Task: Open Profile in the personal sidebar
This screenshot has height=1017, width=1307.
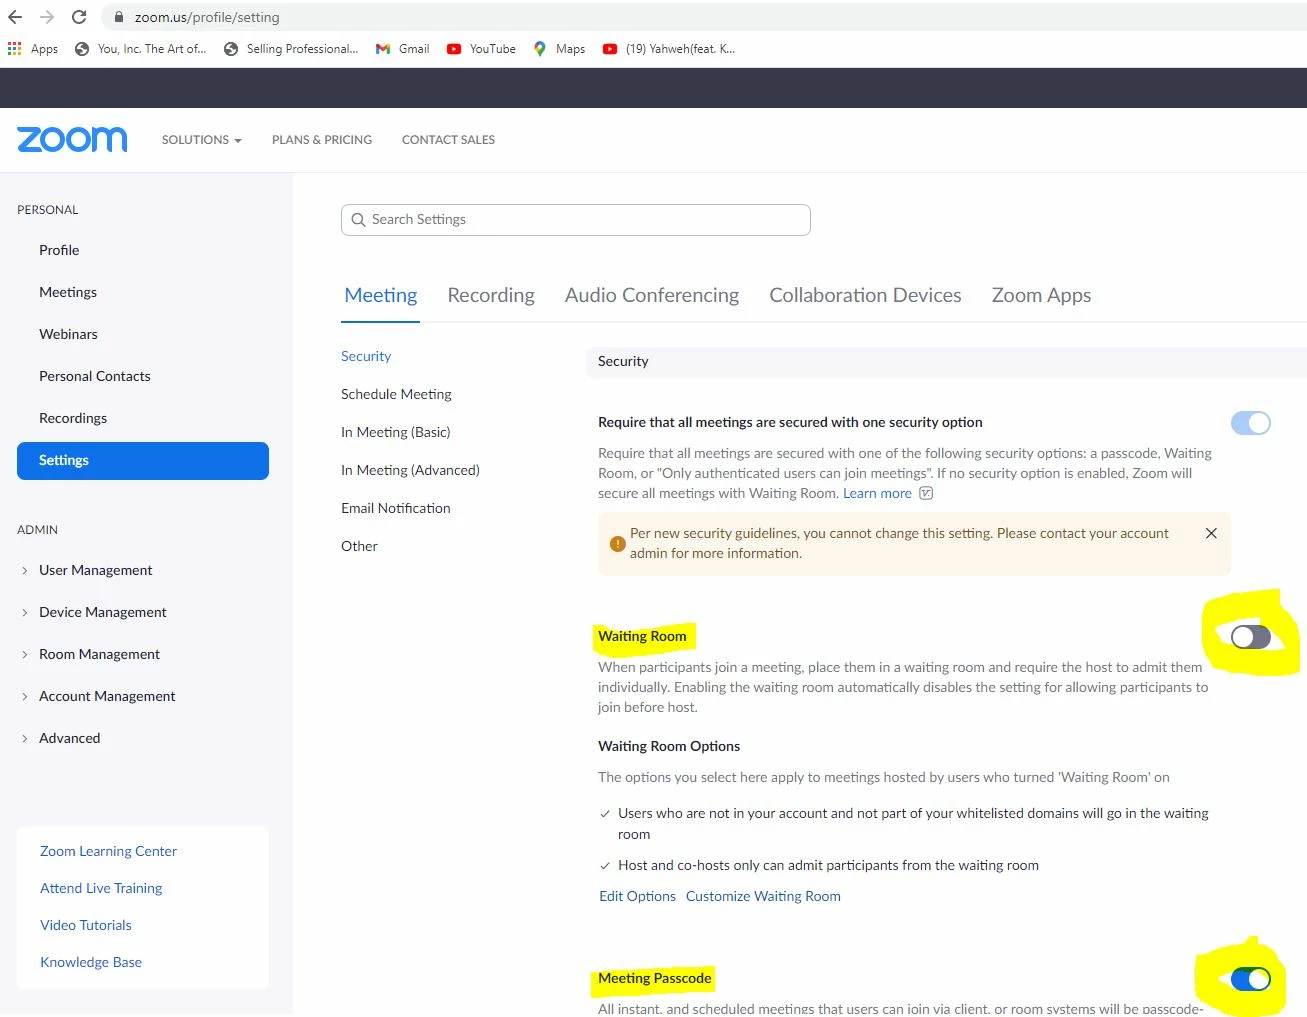Action: 59,250
